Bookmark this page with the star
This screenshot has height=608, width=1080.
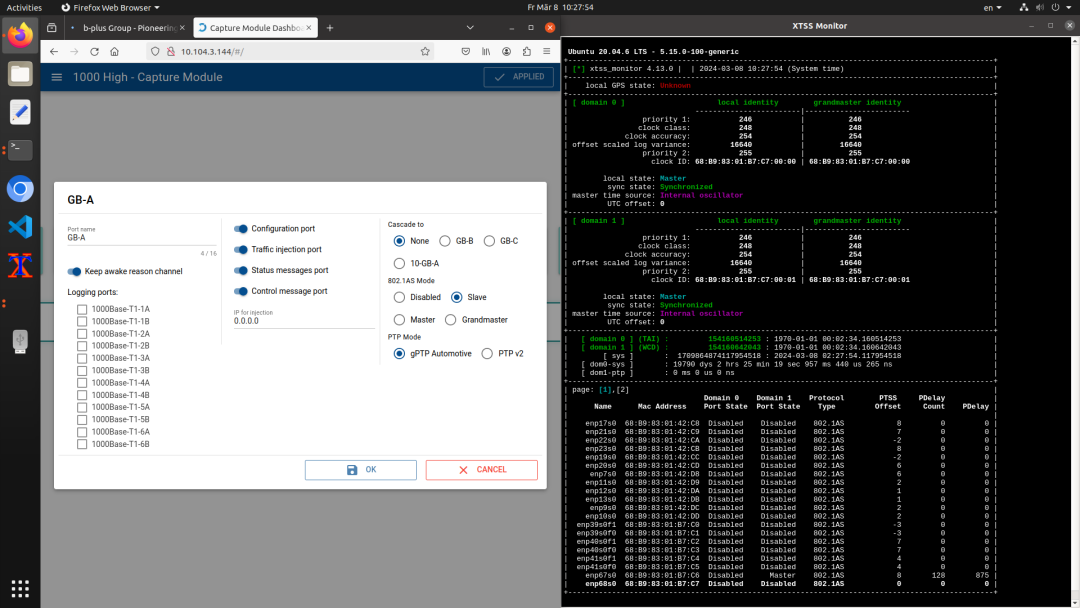click(x=425, y=51)
